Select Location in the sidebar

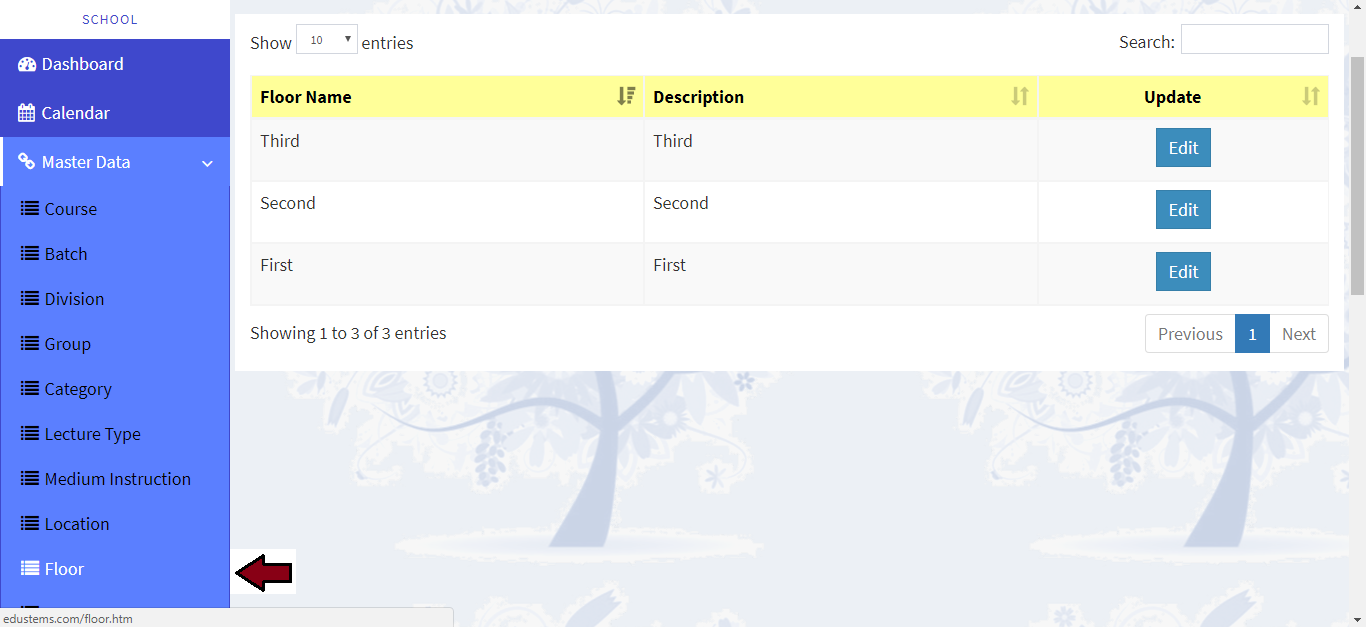[x=77, y=524]
